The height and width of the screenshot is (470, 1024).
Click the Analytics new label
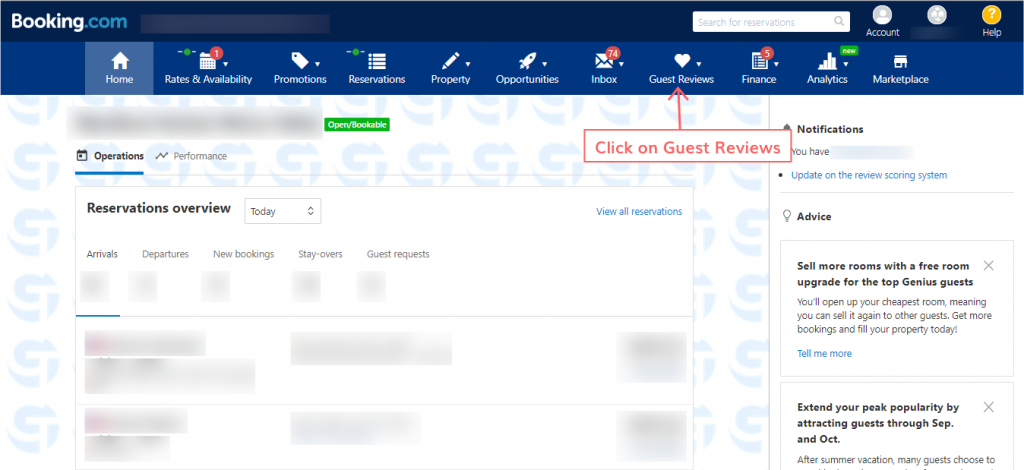pos(849,50)
